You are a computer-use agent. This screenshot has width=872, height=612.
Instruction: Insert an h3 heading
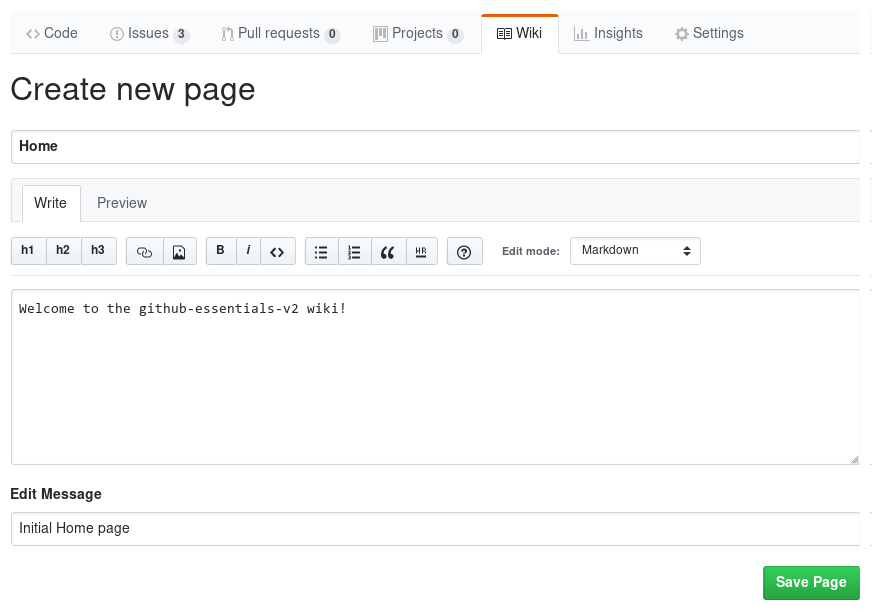(98, 251)
